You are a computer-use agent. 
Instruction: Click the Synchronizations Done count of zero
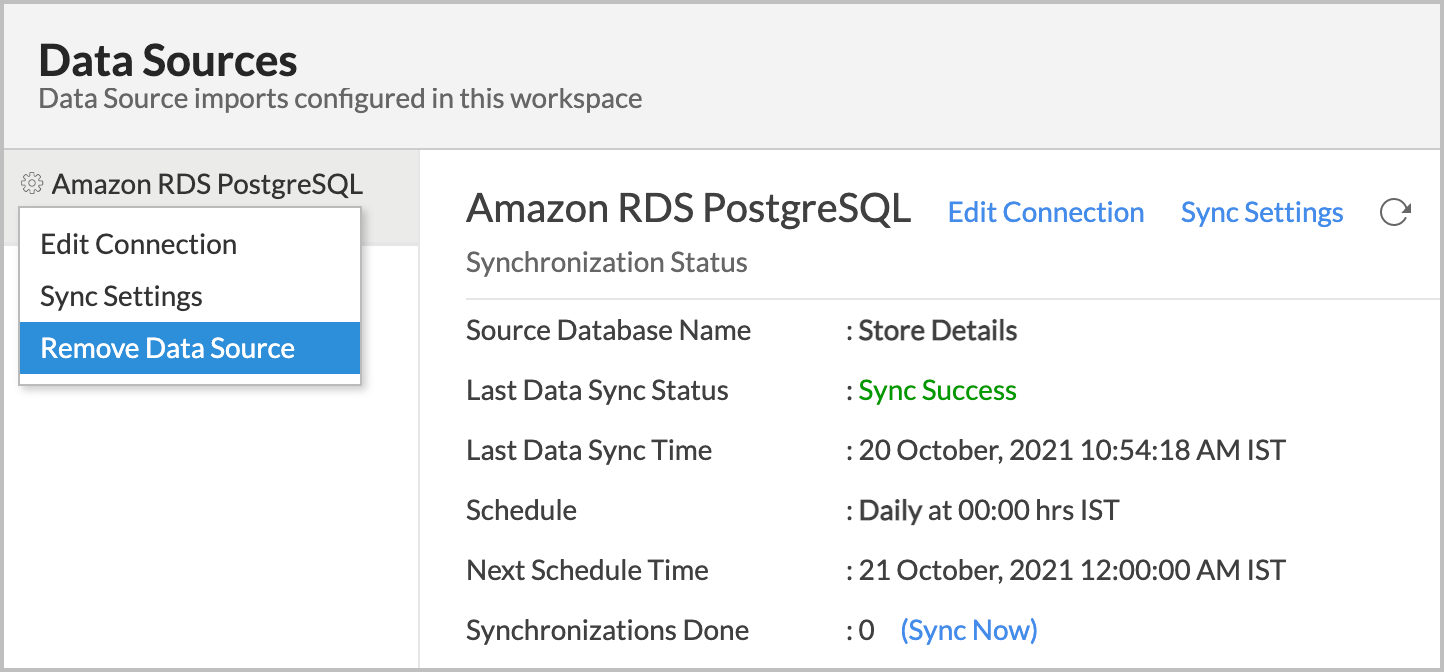click(866, 630)
